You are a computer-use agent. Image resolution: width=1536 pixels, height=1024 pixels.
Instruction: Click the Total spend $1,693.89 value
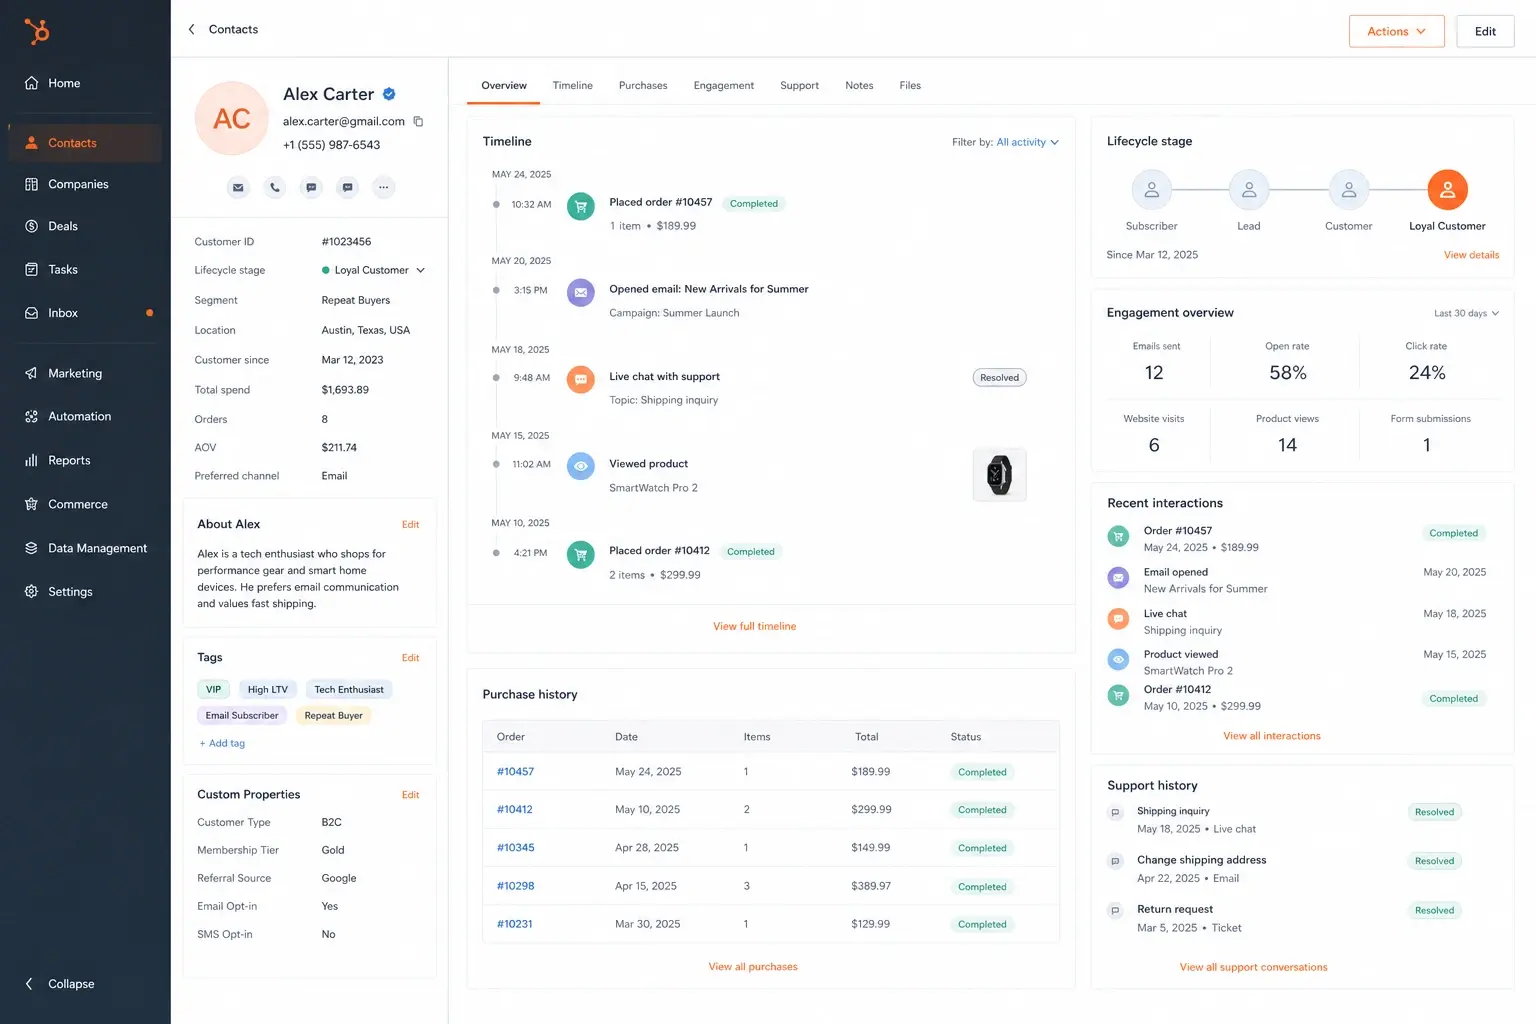click(345, 390)
